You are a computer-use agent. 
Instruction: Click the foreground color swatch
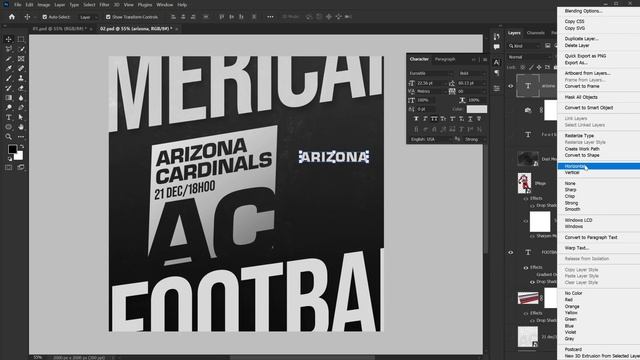(x=12, y=149)
